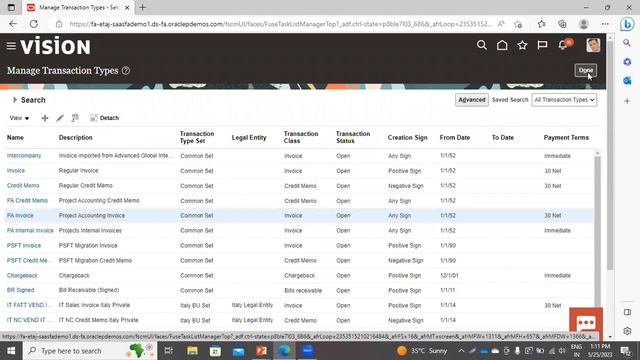Open Intercompany transaction type link
The width and height of the screenshot is (640, 360).
pyautogui.click(x=24, y=156)
